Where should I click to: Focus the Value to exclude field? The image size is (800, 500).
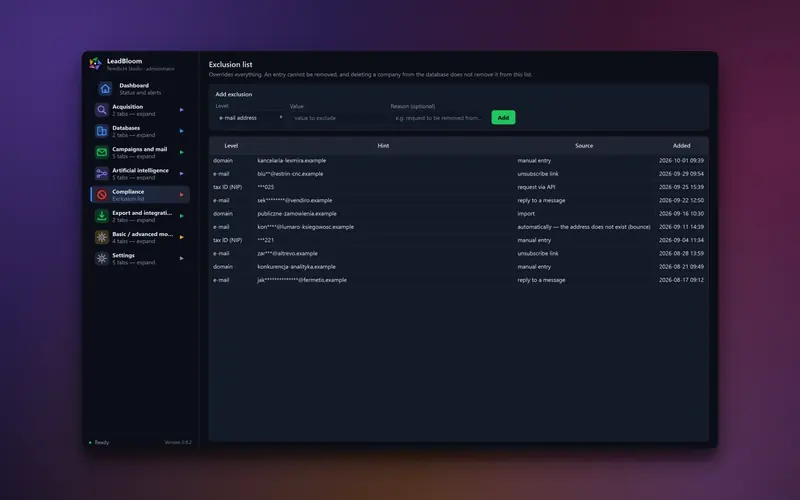(x=338, y=118)
